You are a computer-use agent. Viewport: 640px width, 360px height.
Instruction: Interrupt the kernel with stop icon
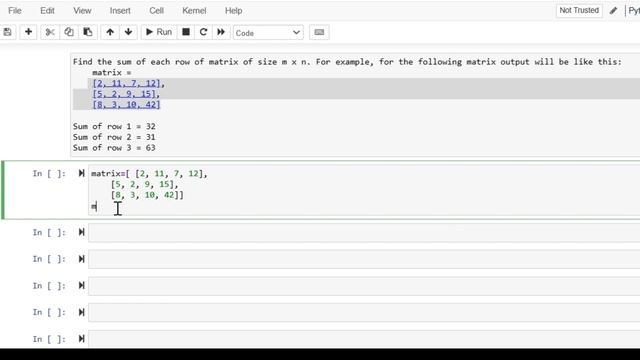[186, 32]
